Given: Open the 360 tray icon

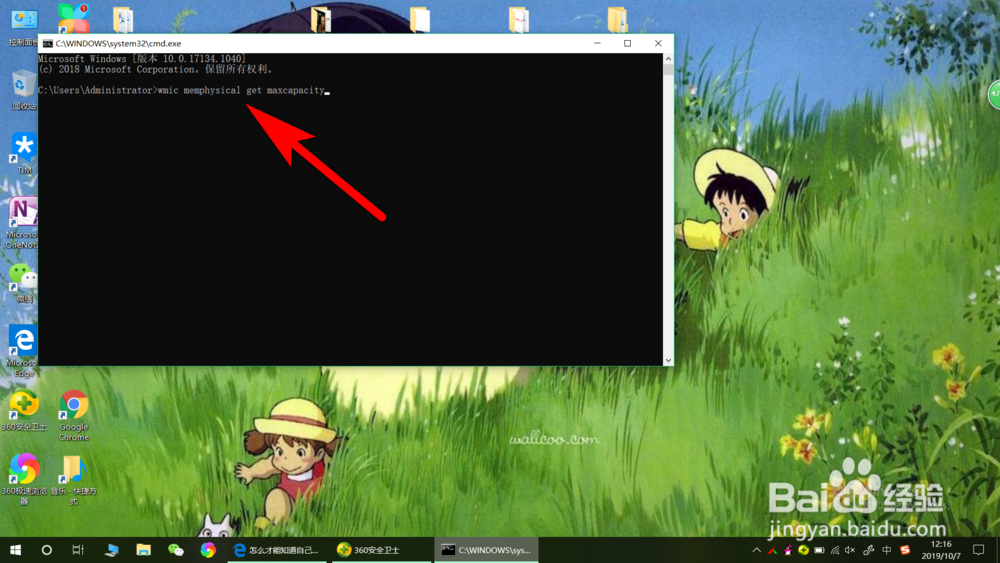Looking at the screenshot, I should [804, 550].
